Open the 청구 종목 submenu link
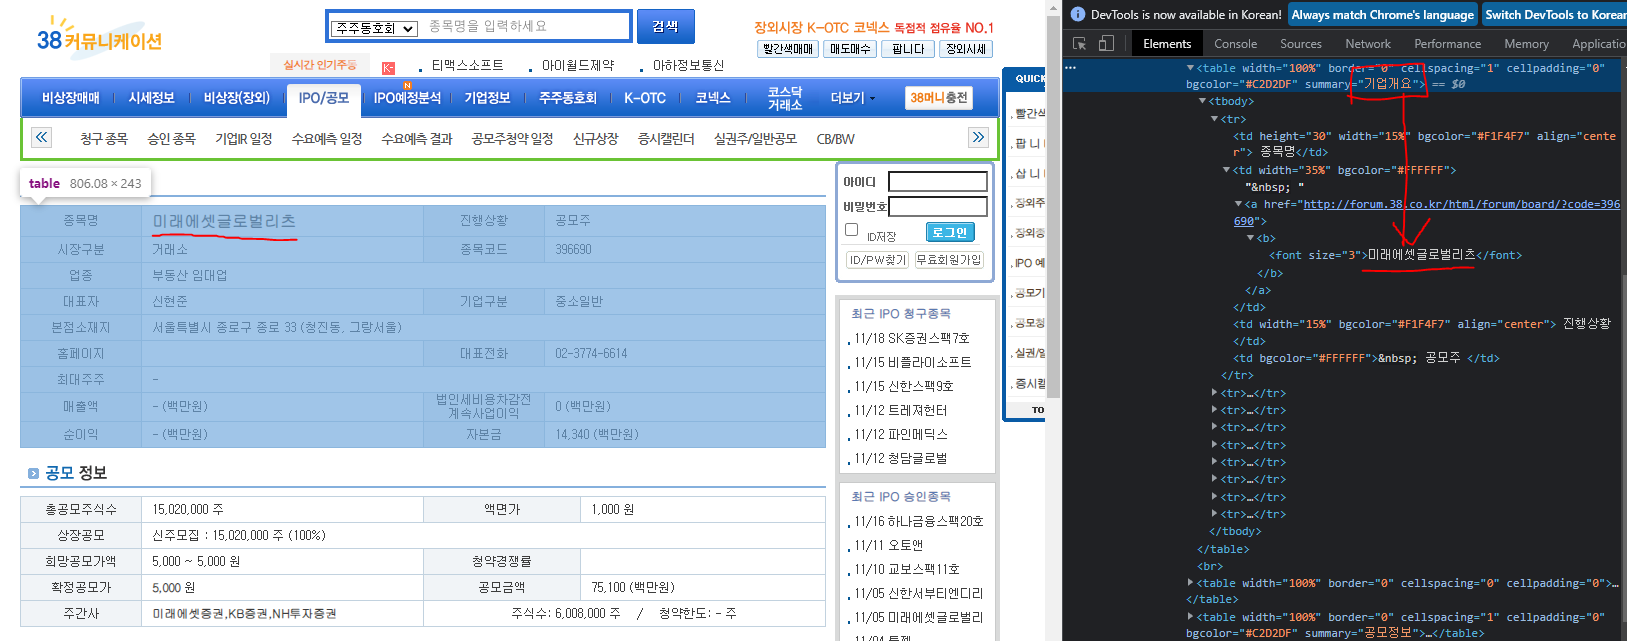This screenshot has height=641, width=1627. pyautogui.click(x=104, y=139)
